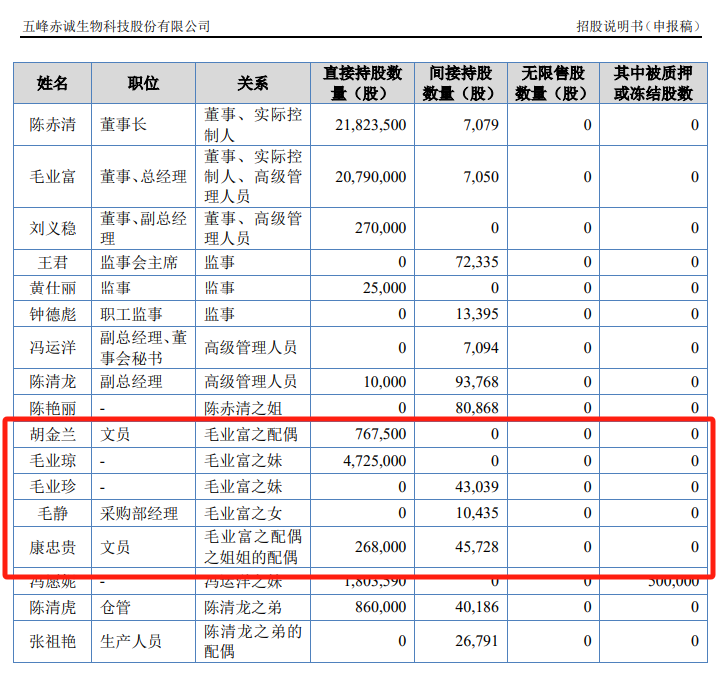This screenshot has height=688, width=726.
Task: Select the 关系 column header
Action: pyautogui.click(x=253, y=83)
